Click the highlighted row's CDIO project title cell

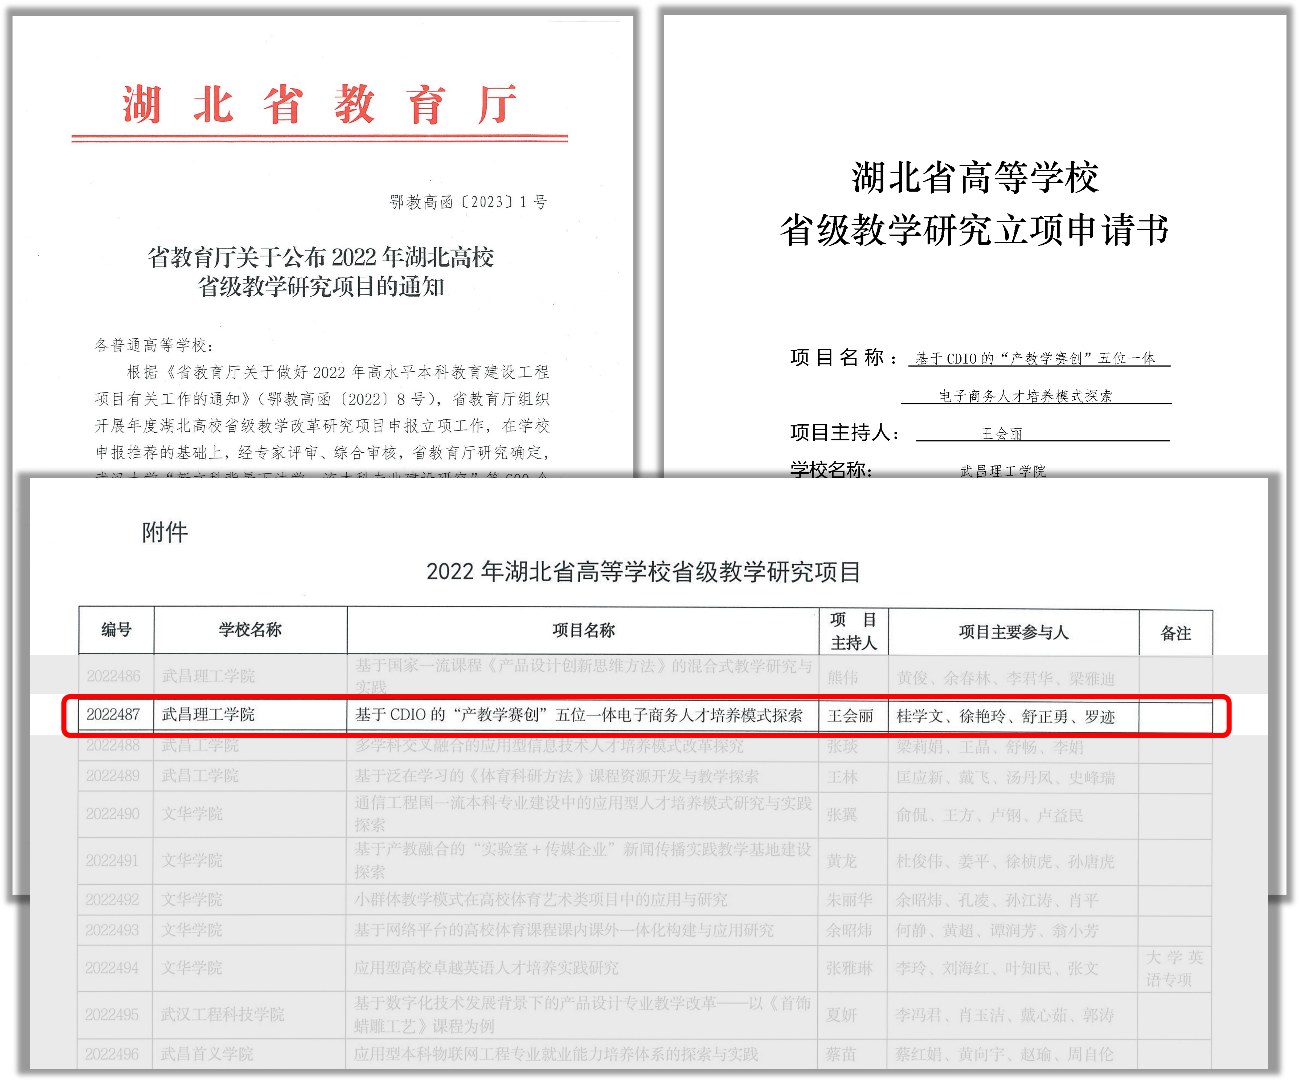click(579, 715)
